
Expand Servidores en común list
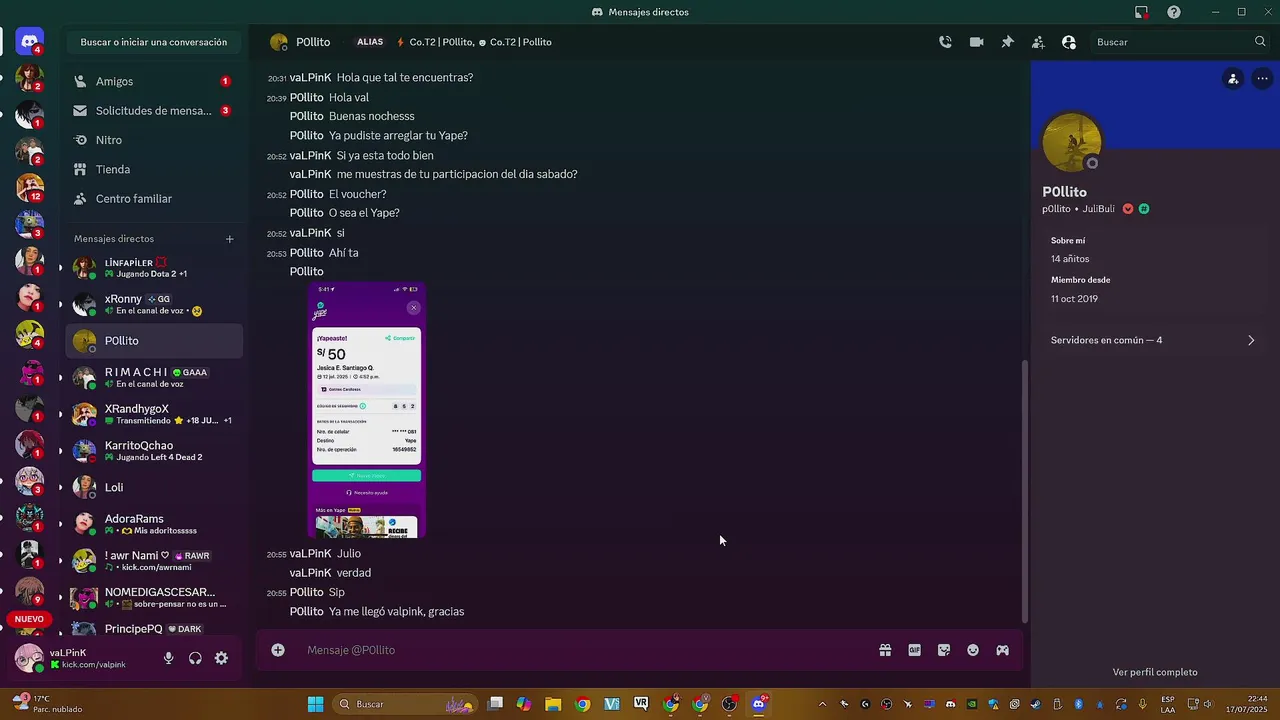[x=1153, y=340]
